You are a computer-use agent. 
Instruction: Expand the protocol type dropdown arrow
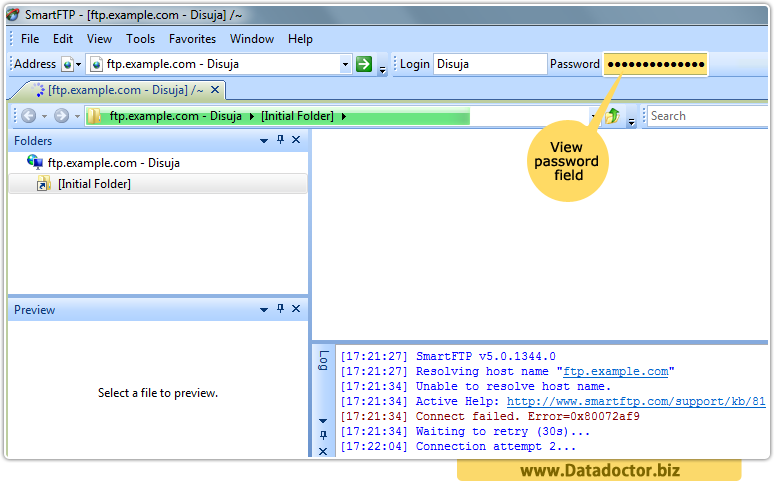click(x=78, y=65)
